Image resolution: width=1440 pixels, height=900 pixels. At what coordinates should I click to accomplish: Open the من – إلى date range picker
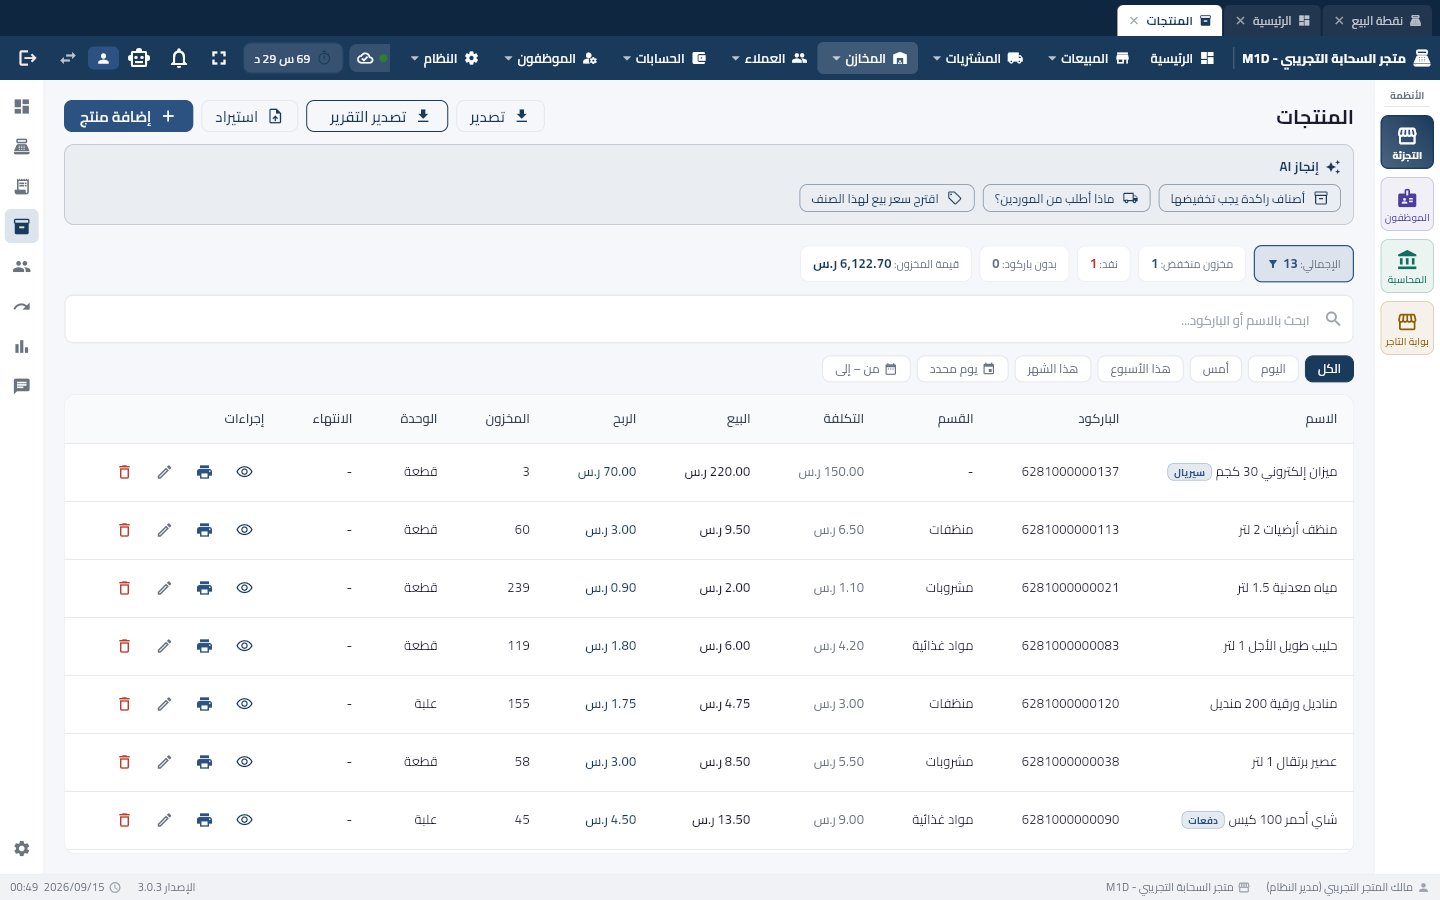tap(866, 369)
